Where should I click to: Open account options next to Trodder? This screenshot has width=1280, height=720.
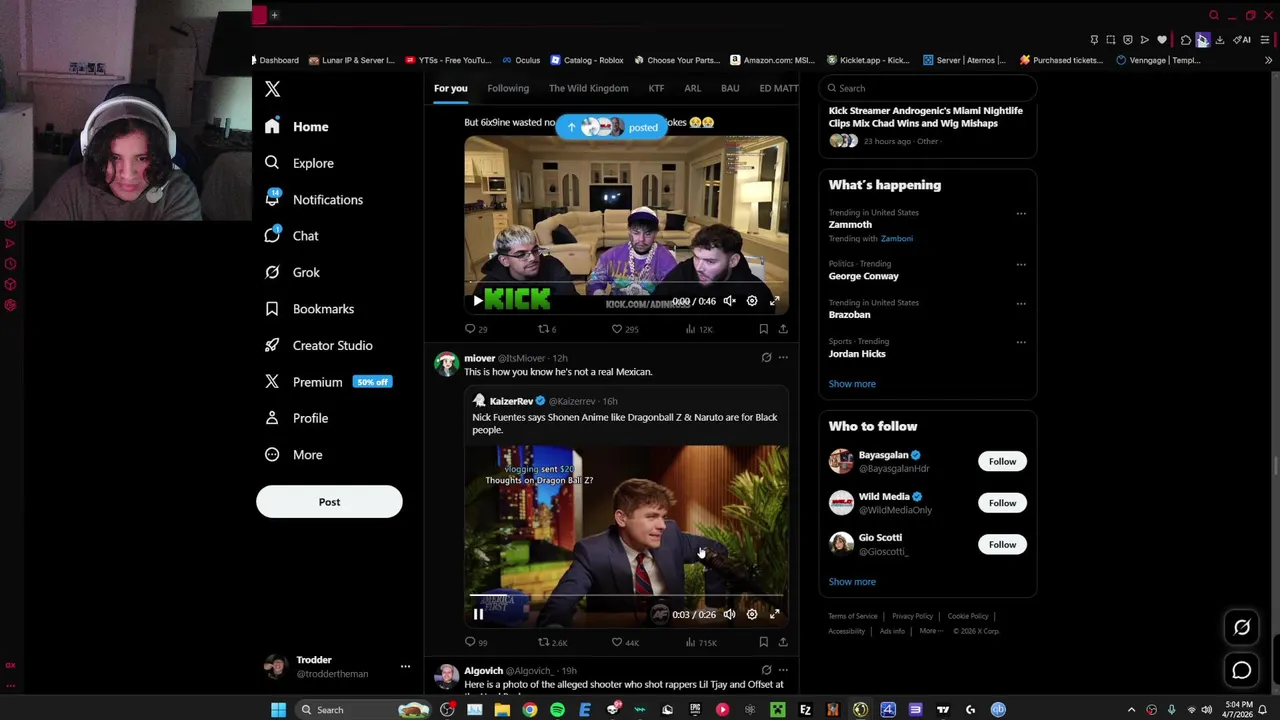point(405,666)
